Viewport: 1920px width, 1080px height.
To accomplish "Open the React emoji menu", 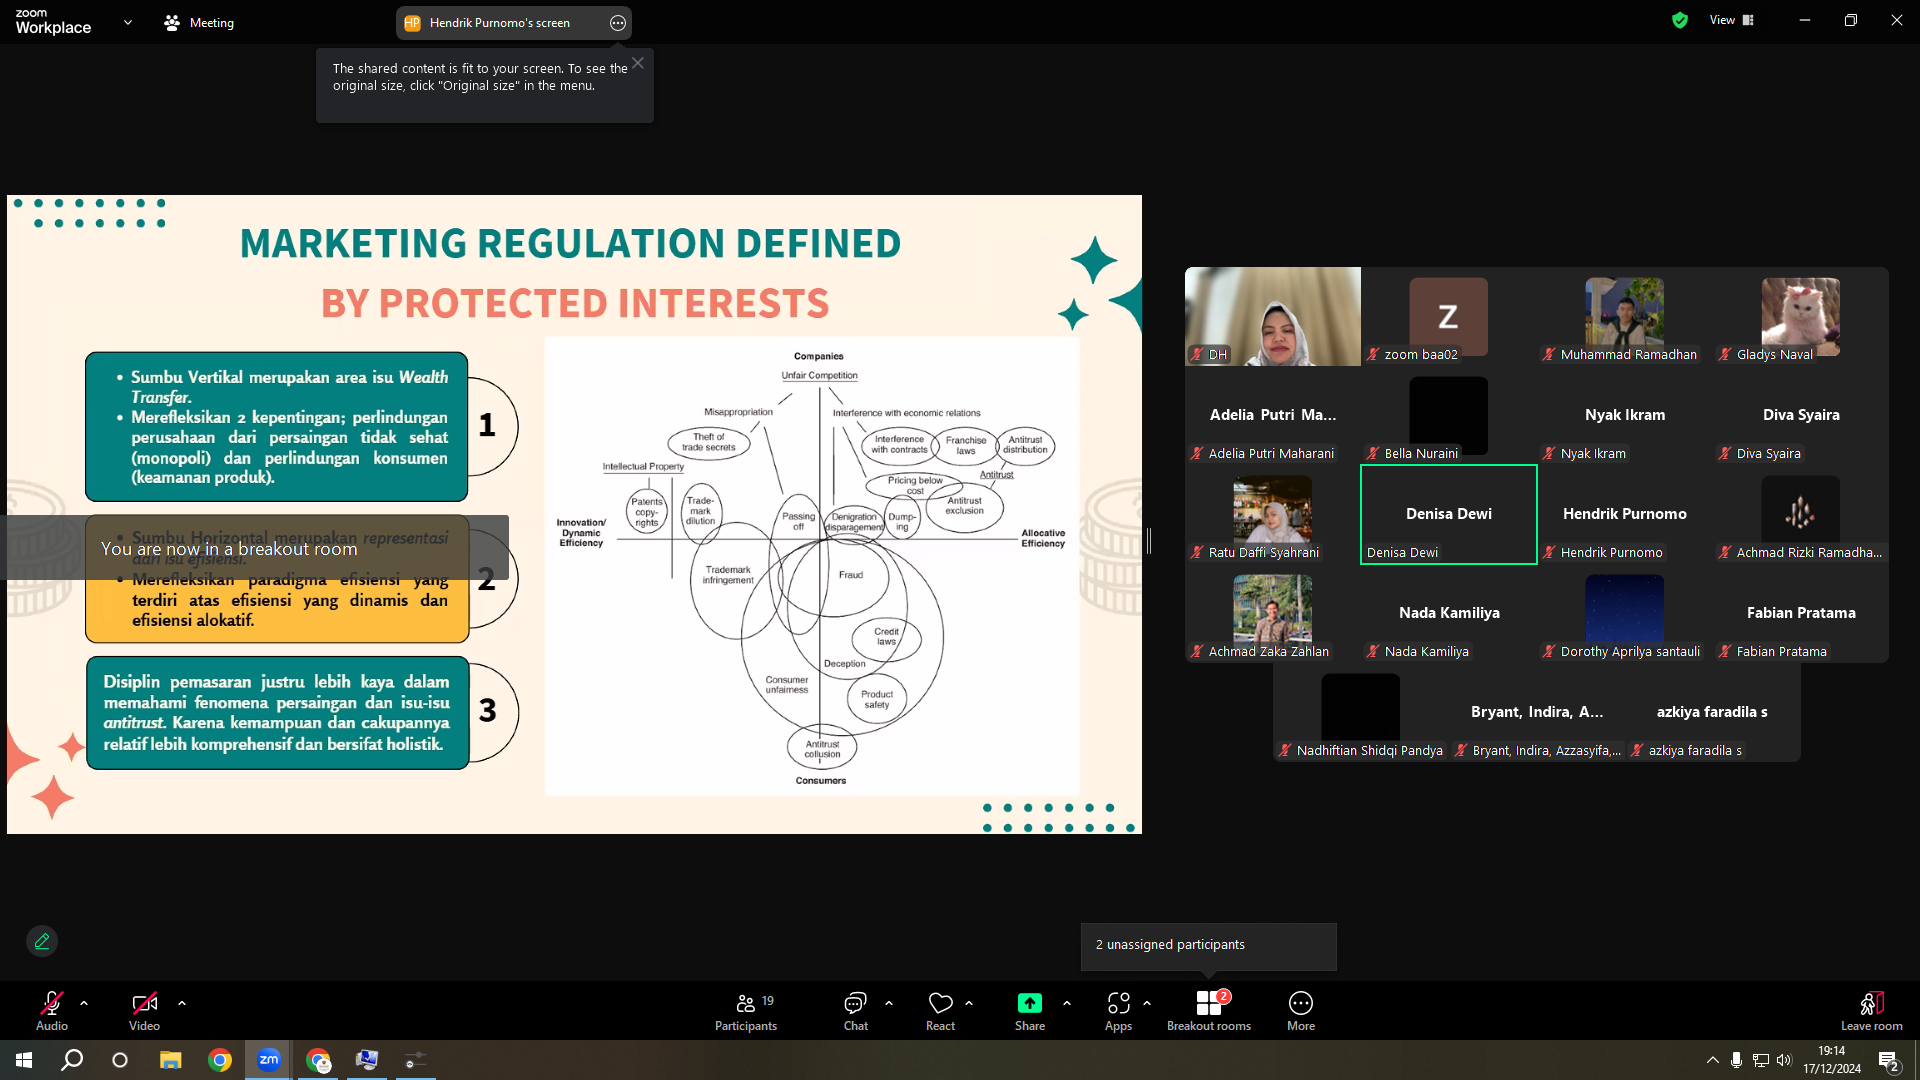I will [940, 1011].
